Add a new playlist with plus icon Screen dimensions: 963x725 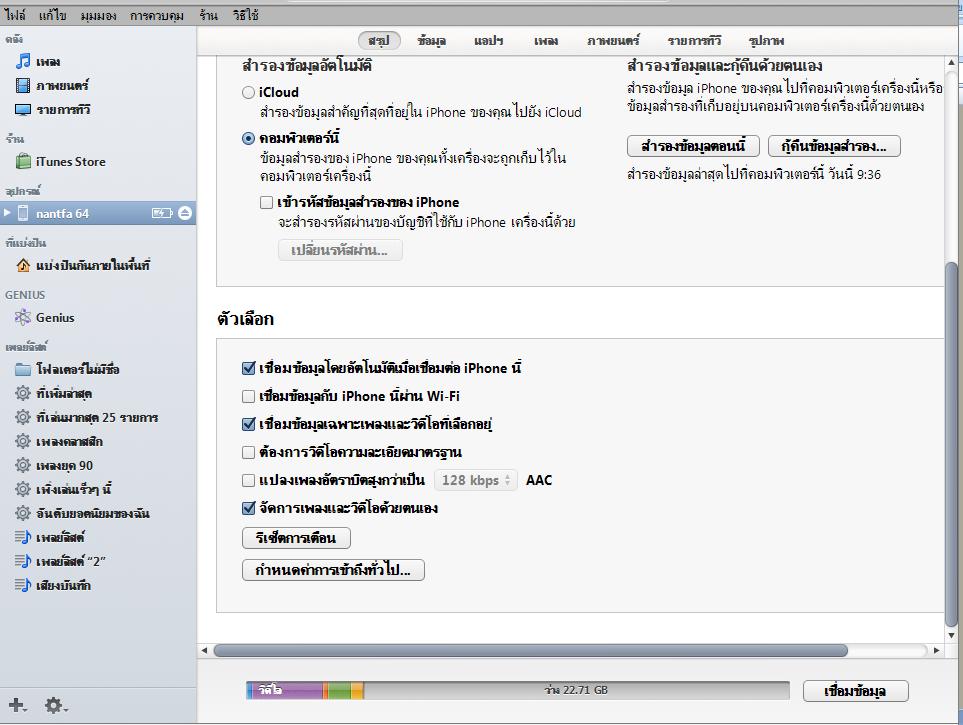tap(17, 705)
